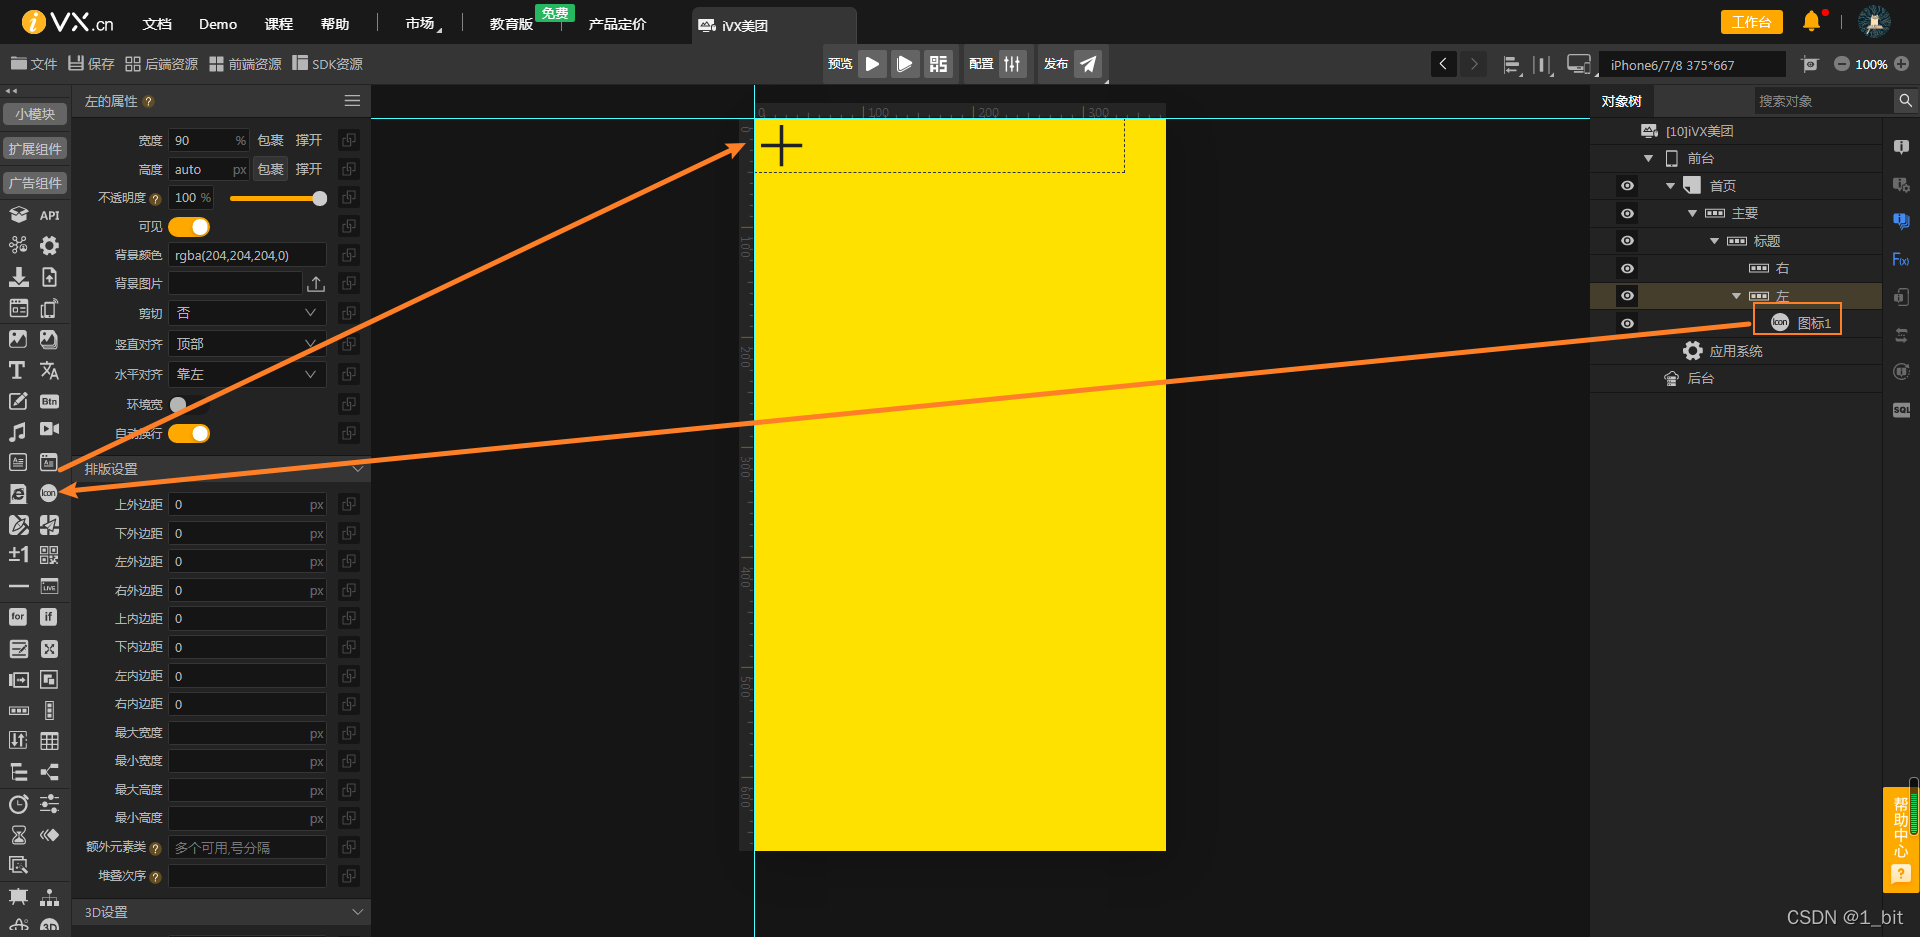
Task: Switch to the 扩展组件 tab
Action: pos(35,149)
